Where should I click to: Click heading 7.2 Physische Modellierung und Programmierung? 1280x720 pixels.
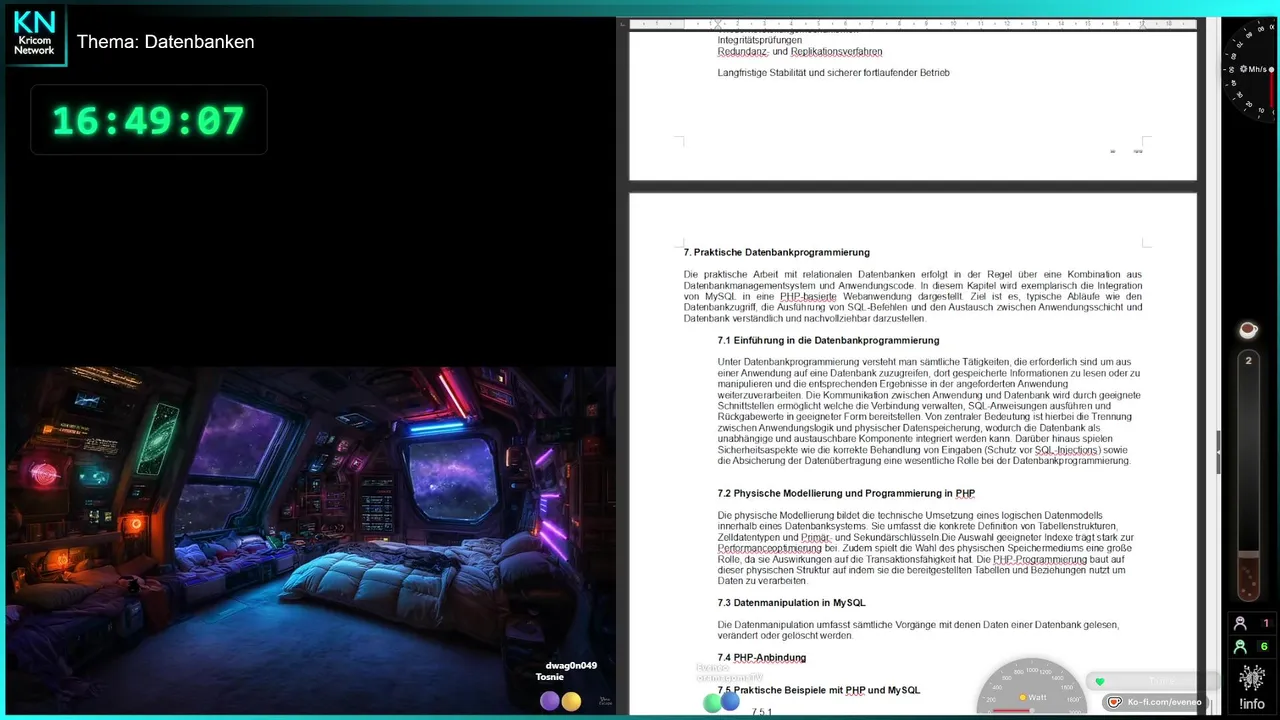coord(846,493)
